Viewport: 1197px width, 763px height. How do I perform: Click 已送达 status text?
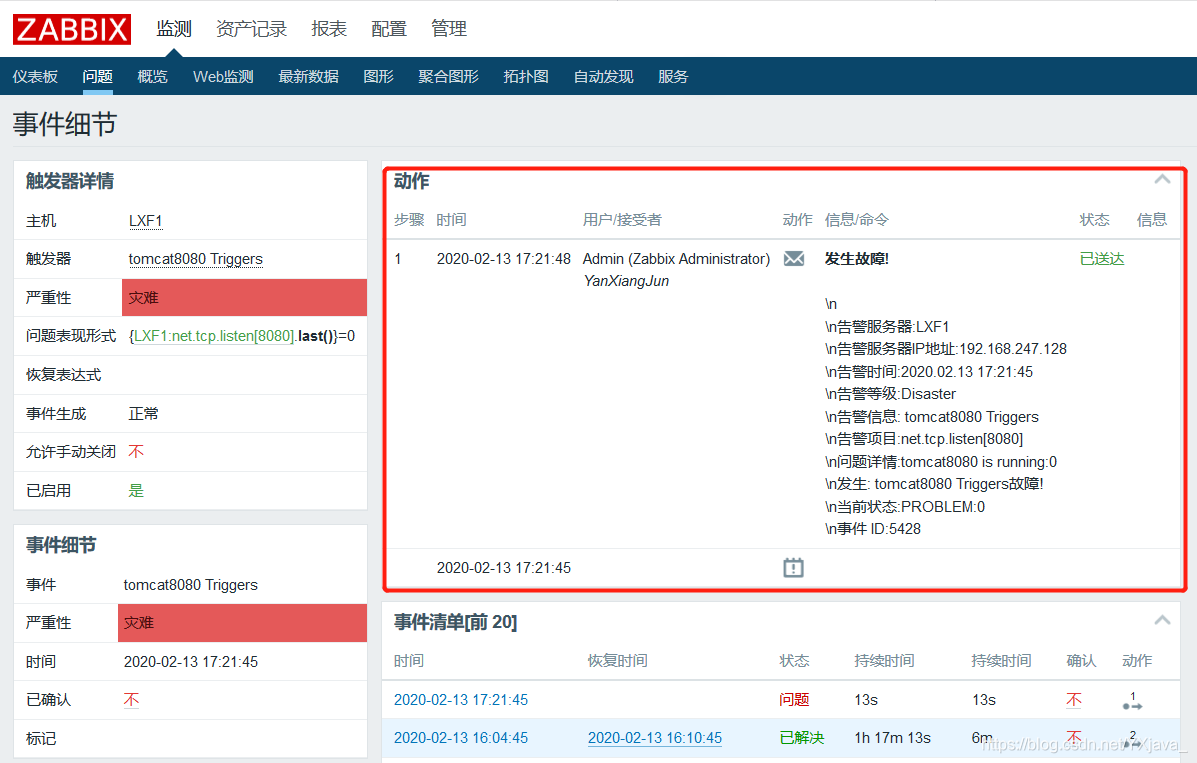click(1102, 259)
